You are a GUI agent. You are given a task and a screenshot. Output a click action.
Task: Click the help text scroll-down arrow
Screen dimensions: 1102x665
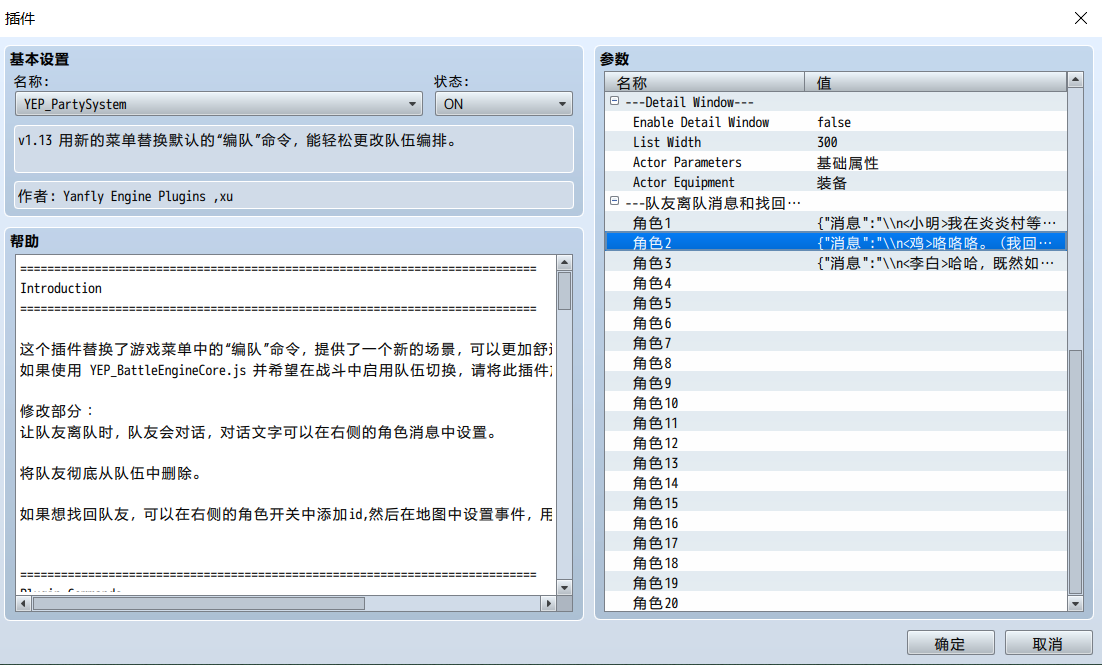click(564, 587)
